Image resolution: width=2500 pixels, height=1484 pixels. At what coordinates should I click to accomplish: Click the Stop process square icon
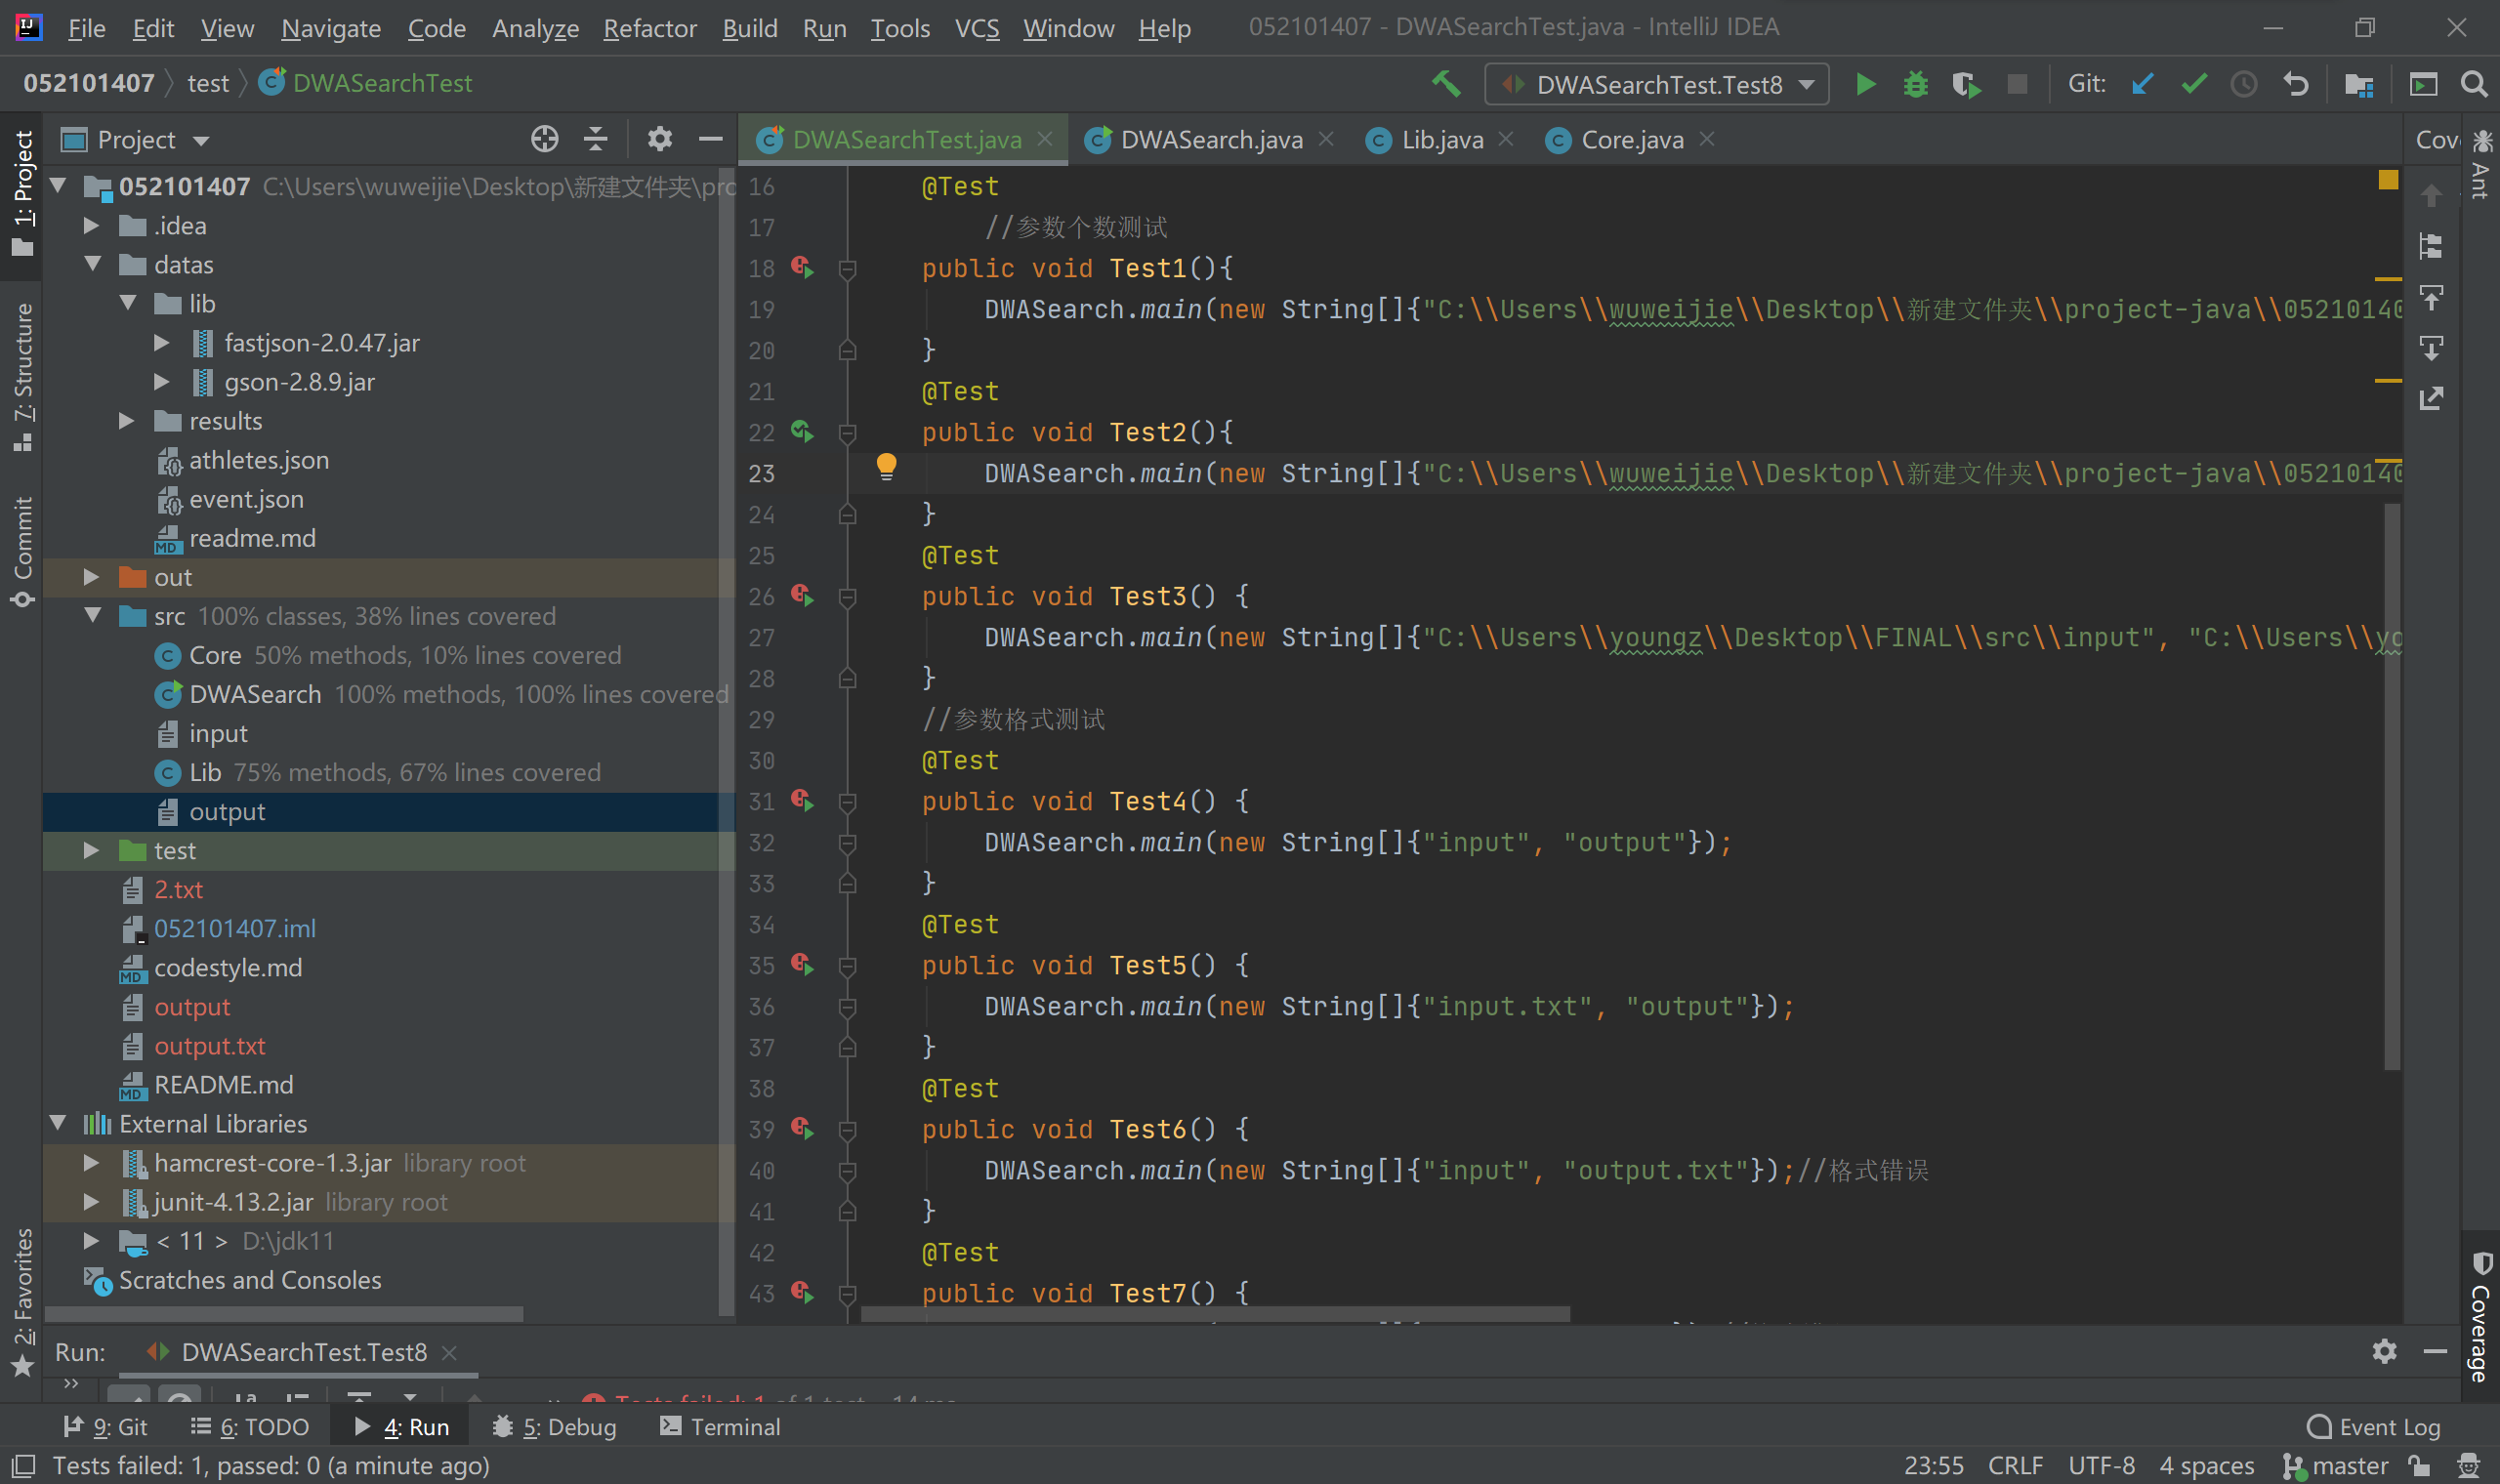click(x=2017, y=84)
